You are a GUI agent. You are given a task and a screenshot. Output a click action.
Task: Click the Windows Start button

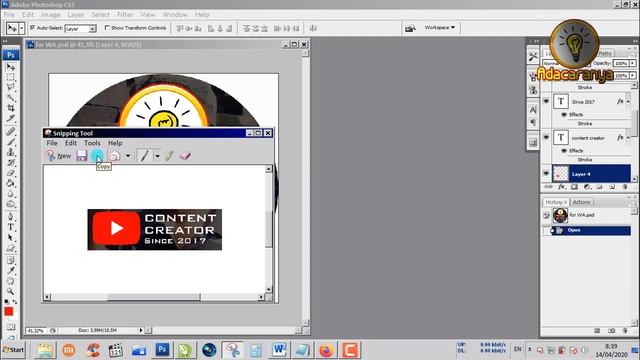click(x=13, y=350)
